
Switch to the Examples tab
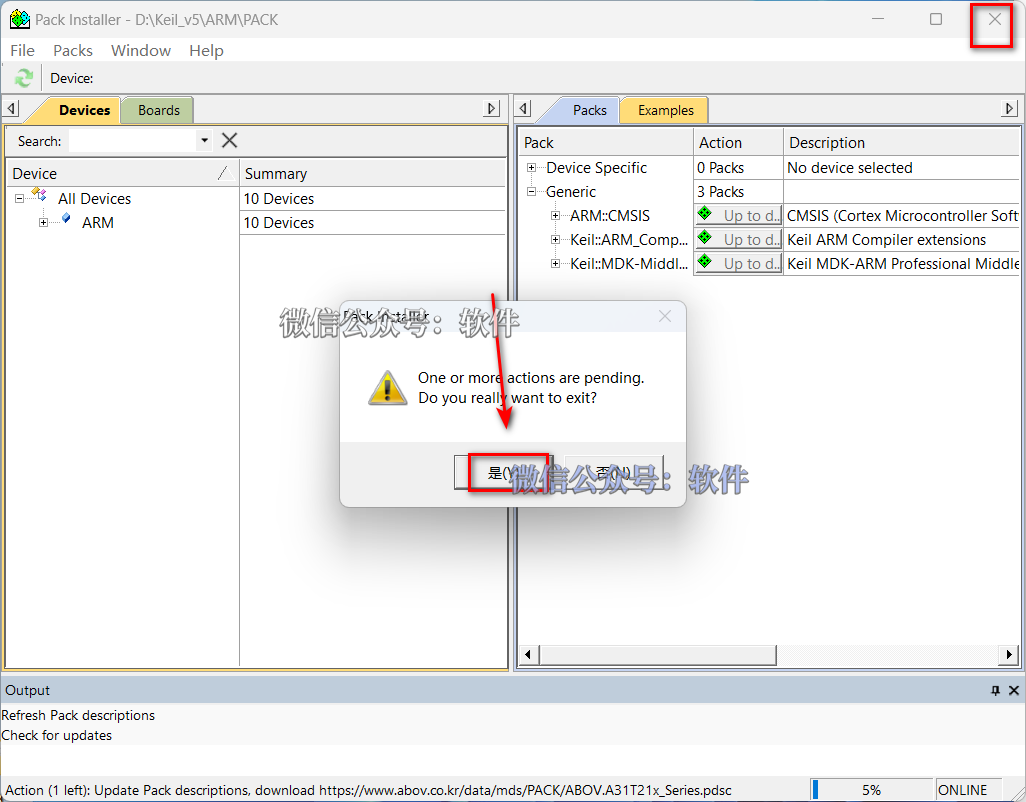coord(665,110)
